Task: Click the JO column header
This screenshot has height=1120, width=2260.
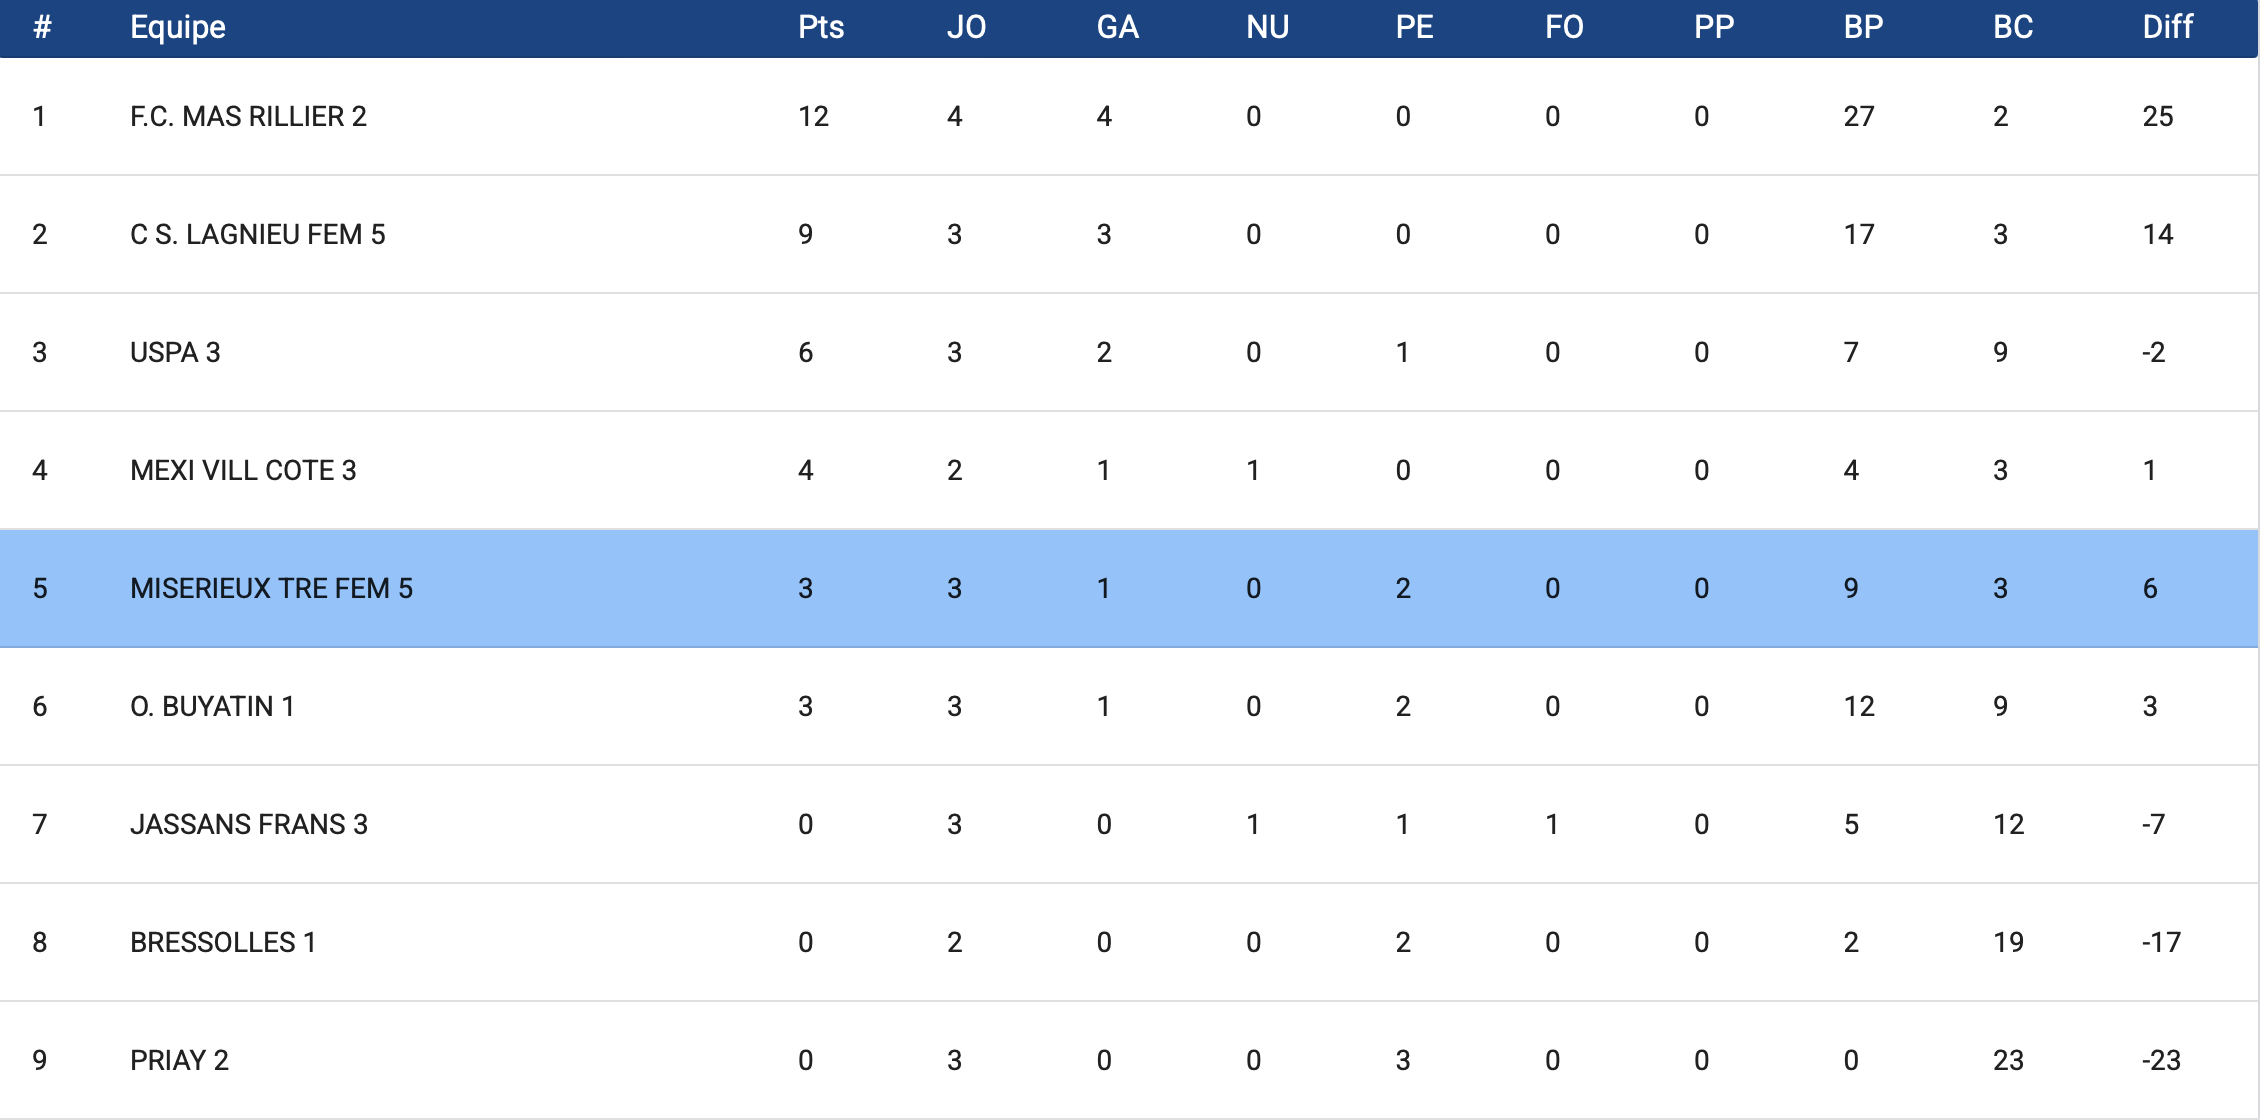Action: pyautogui.click(x=966, y=27)
